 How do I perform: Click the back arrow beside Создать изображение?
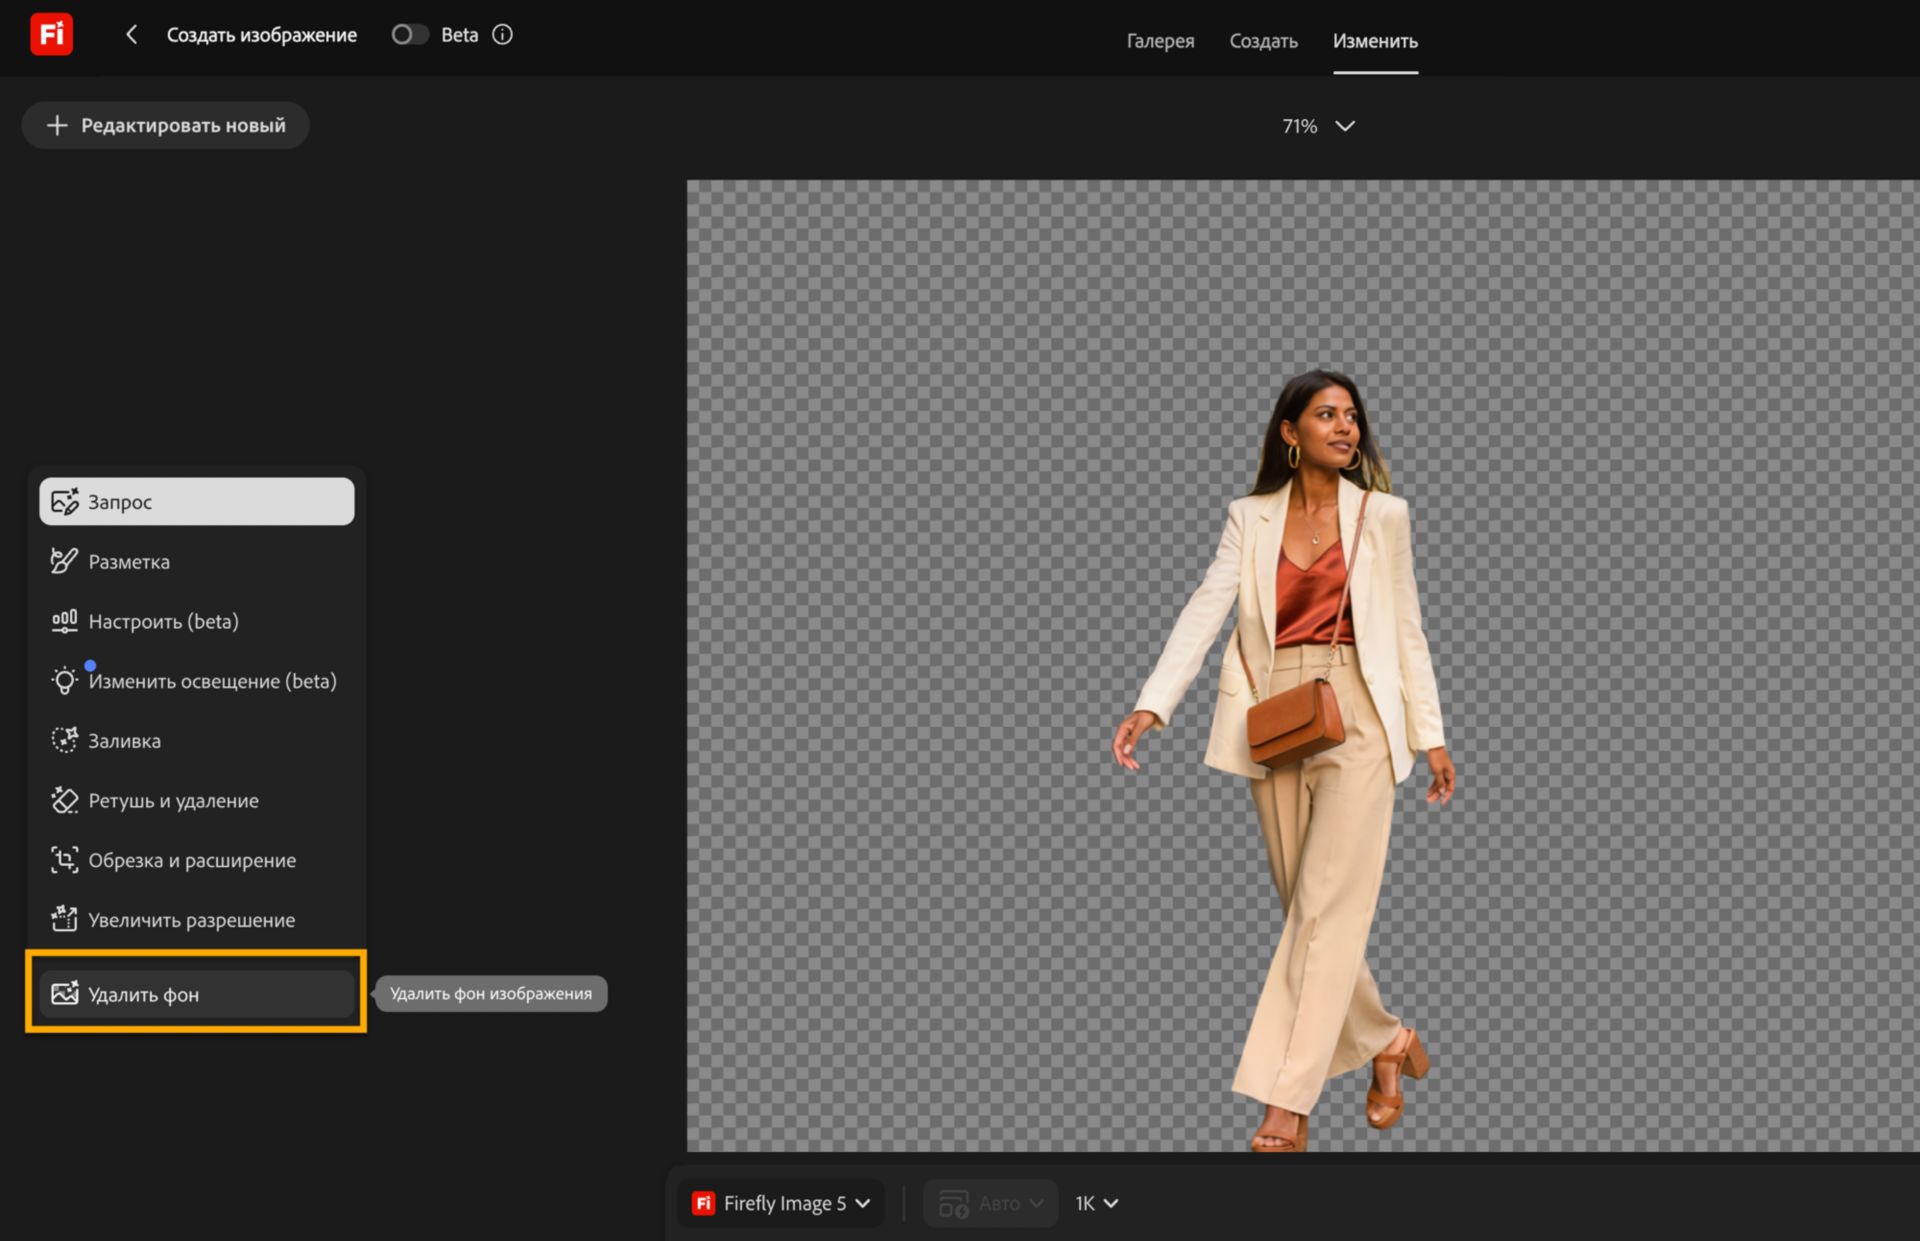131,35
